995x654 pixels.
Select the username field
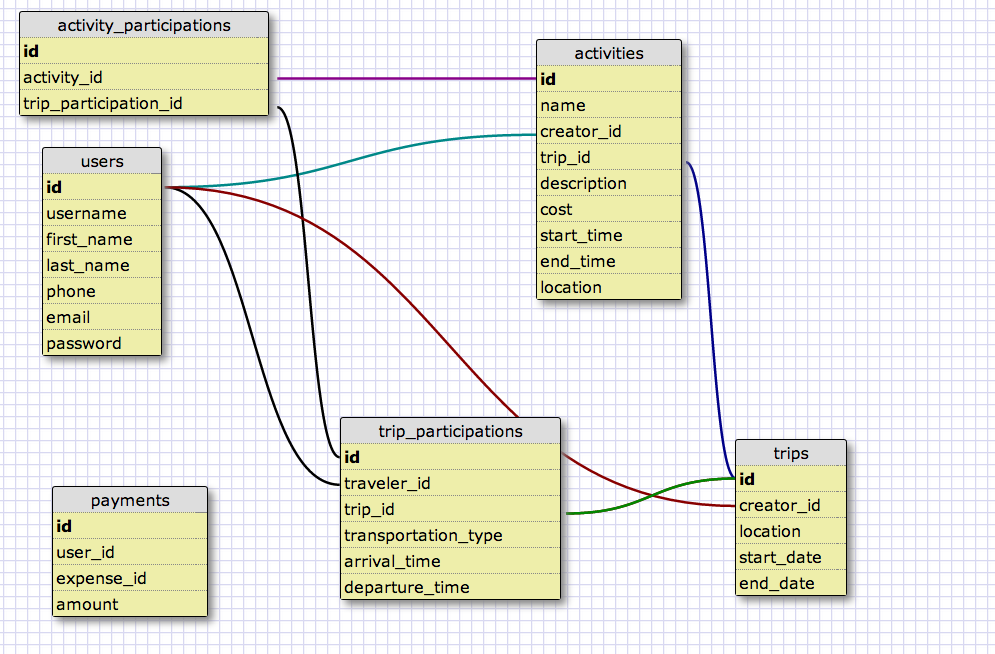pyautogui.click(x=102, y=213)
